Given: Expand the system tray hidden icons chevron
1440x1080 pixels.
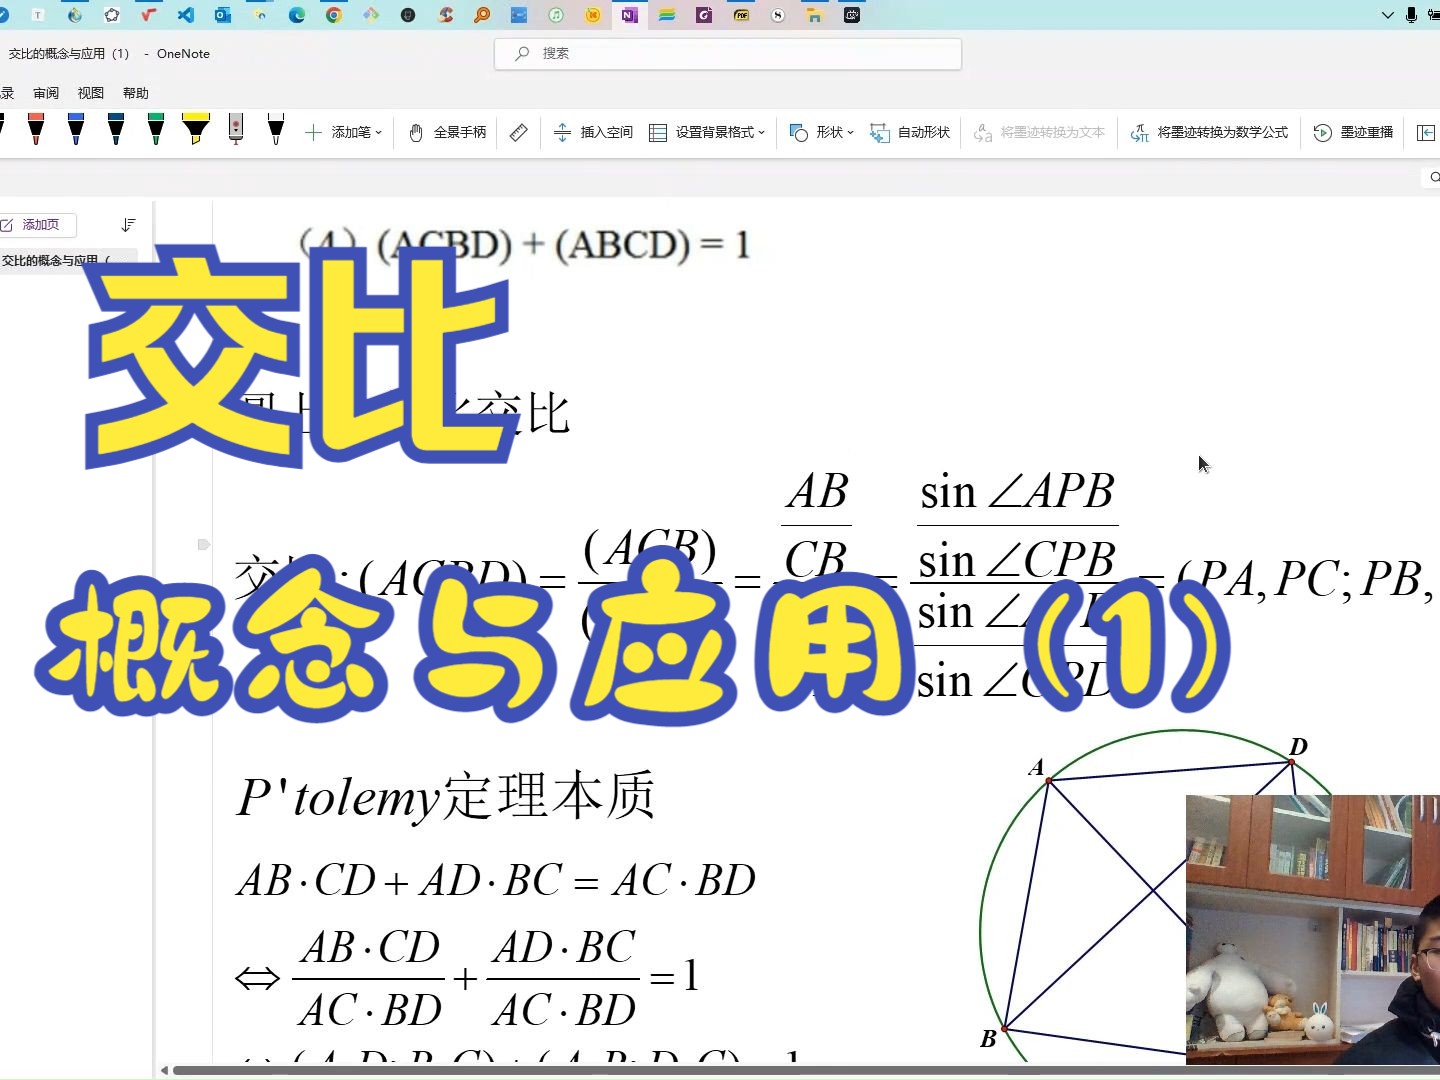Looking at the screenshot, I should pos(1387,15).
